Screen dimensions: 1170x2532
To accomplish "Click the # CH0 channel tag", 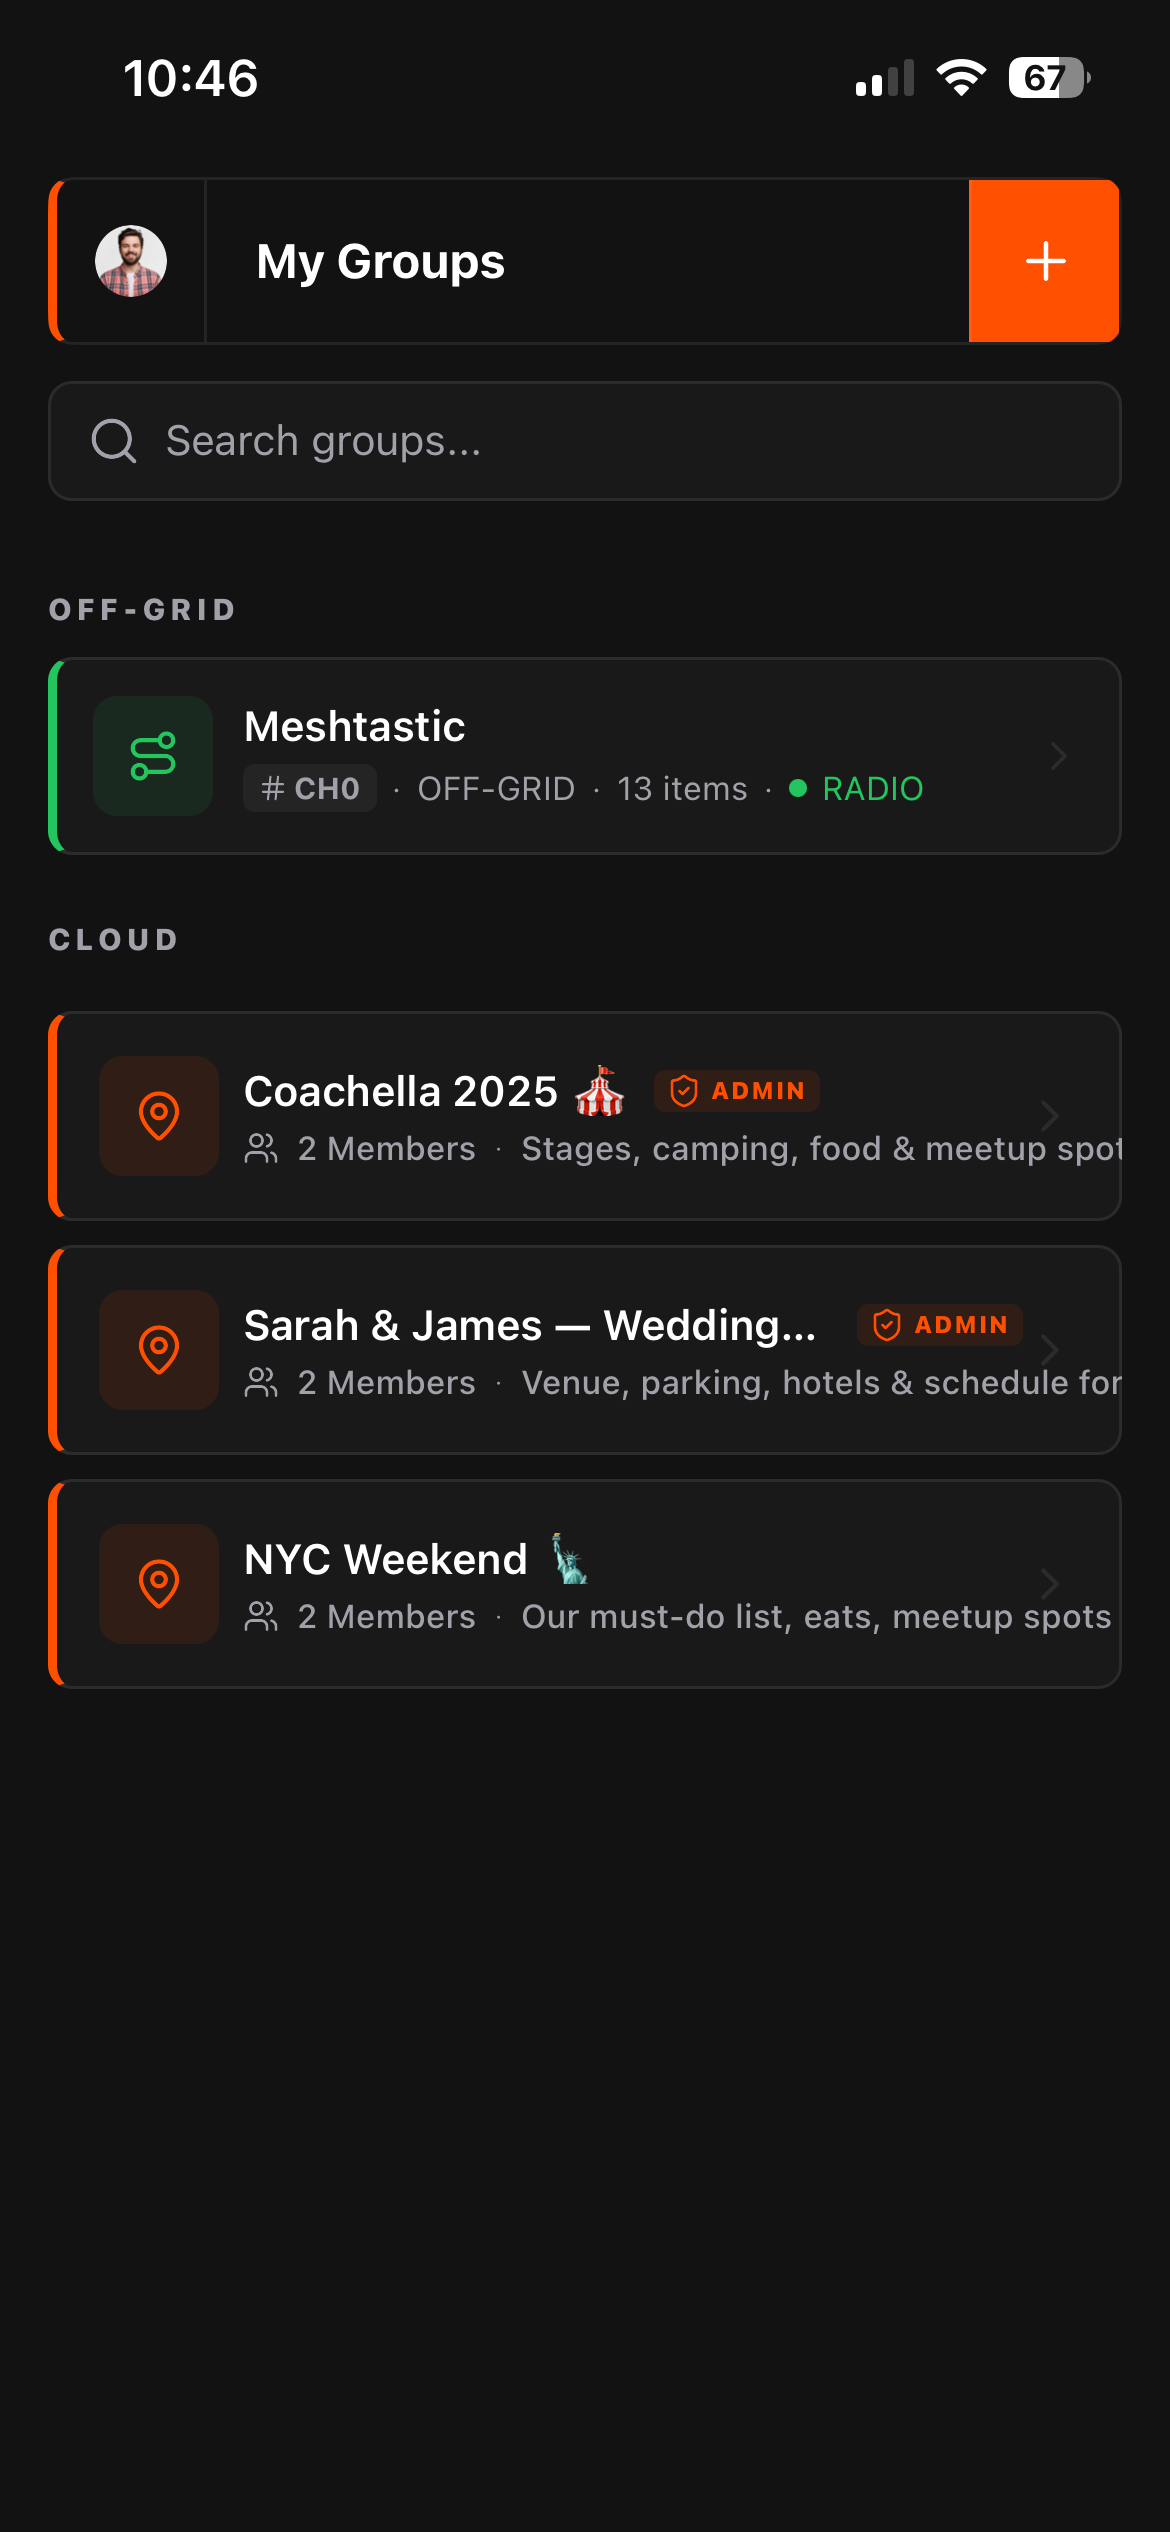I will [310, 789].
